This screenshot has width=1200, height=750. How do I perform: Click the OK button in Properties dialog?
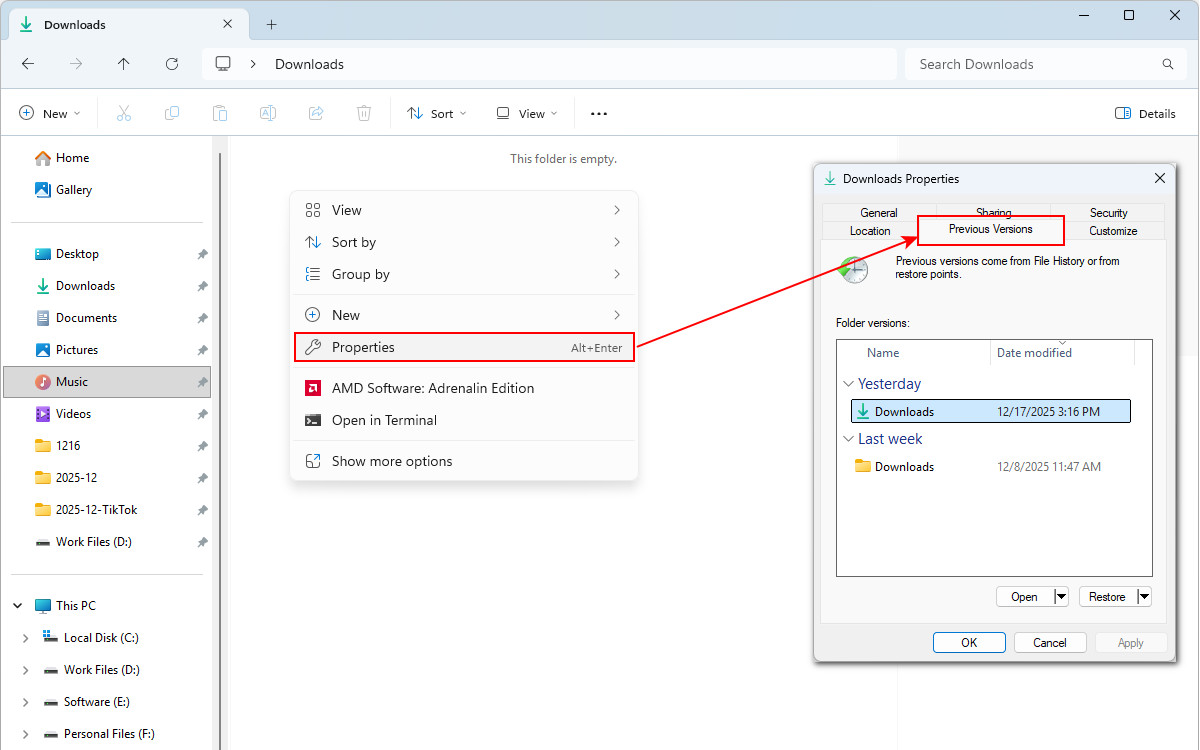coord(969,643)
